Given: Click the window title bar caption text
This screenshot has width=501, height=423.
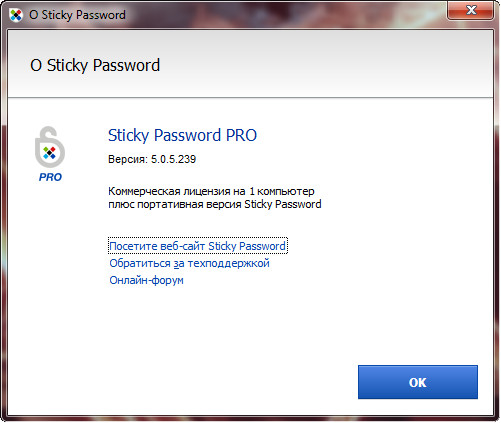Looking at the screenshot, I should click(77, 15).
